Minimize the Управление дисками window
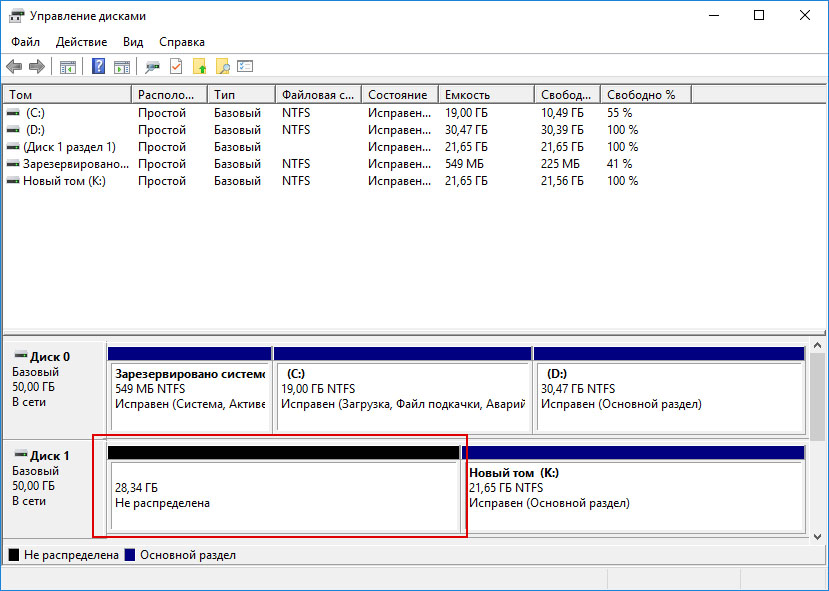Screen dimensions: 829x591 (714, 15)
